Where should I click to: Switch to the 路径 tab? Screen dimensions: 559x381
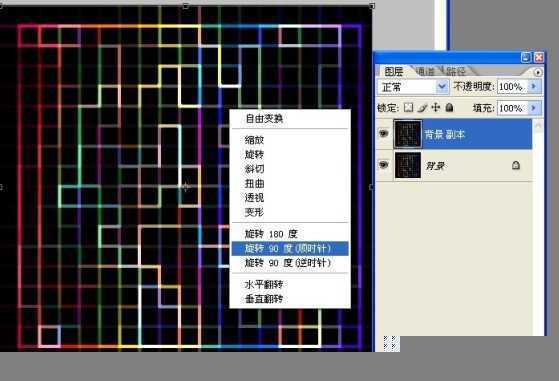coord(455,72)
